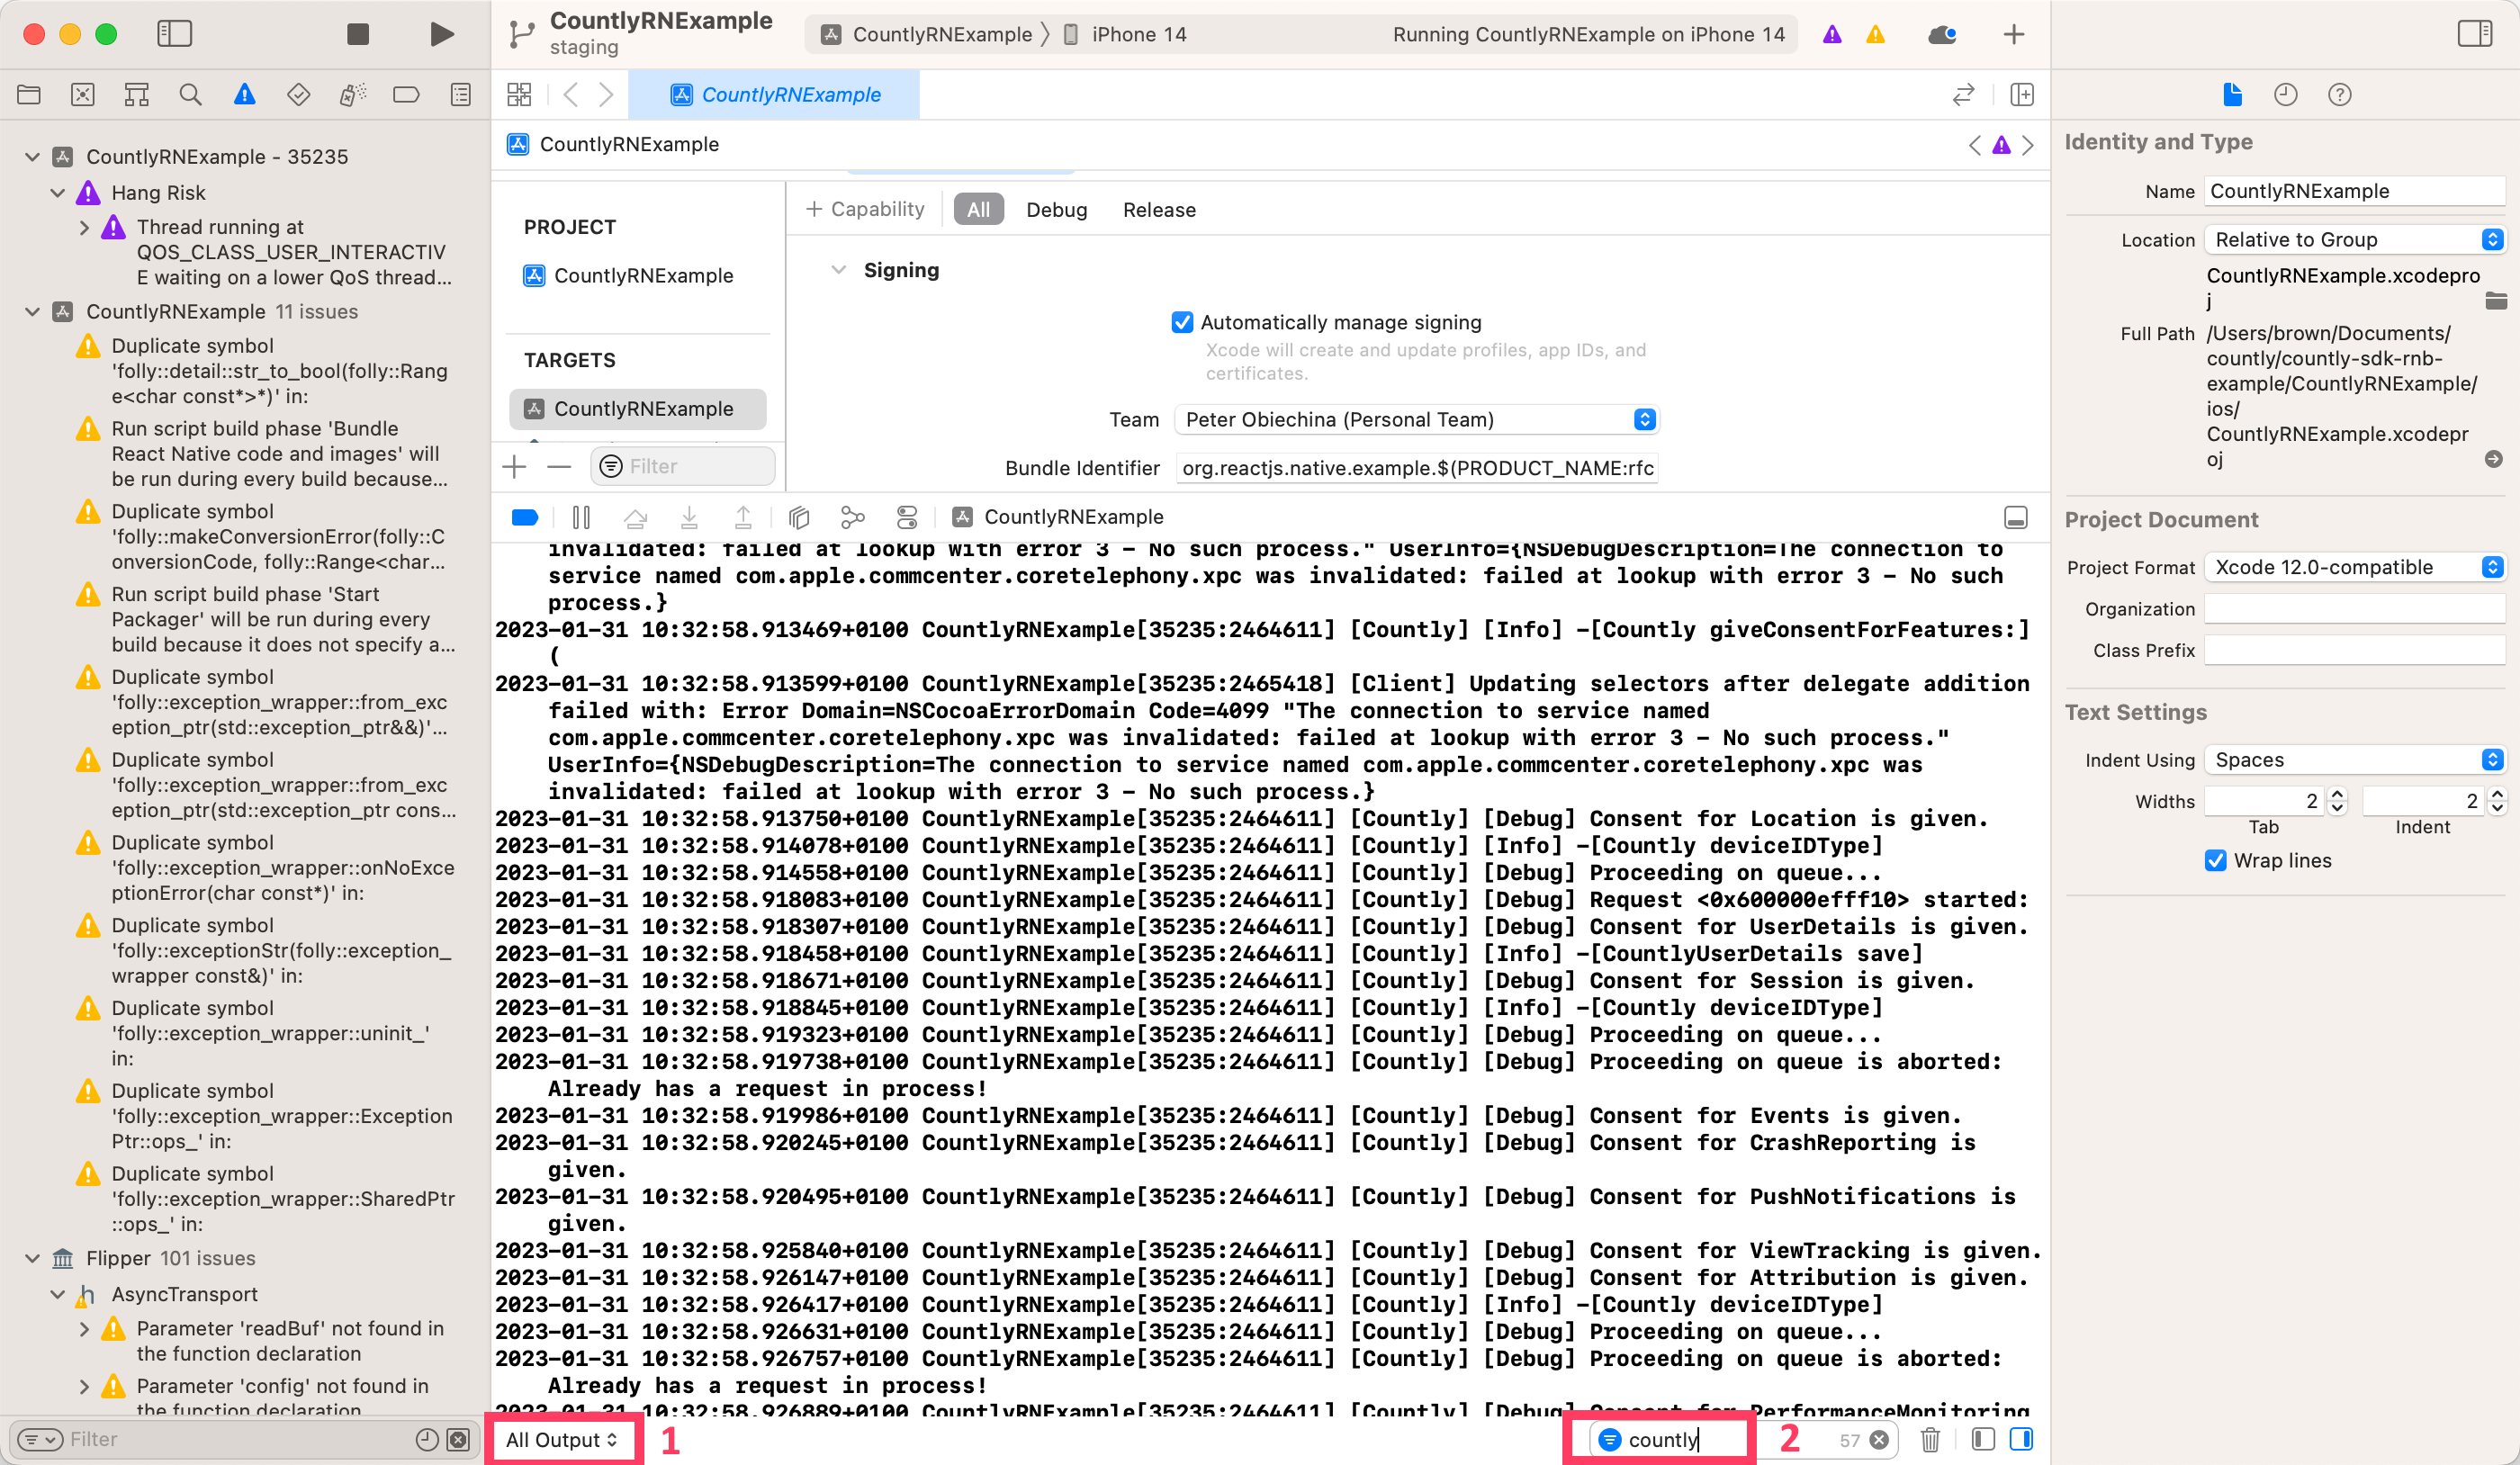This screenshot has width=2520, height=1465.
Task: Clear the countly console filter text
Action: coord(1879,1440)
